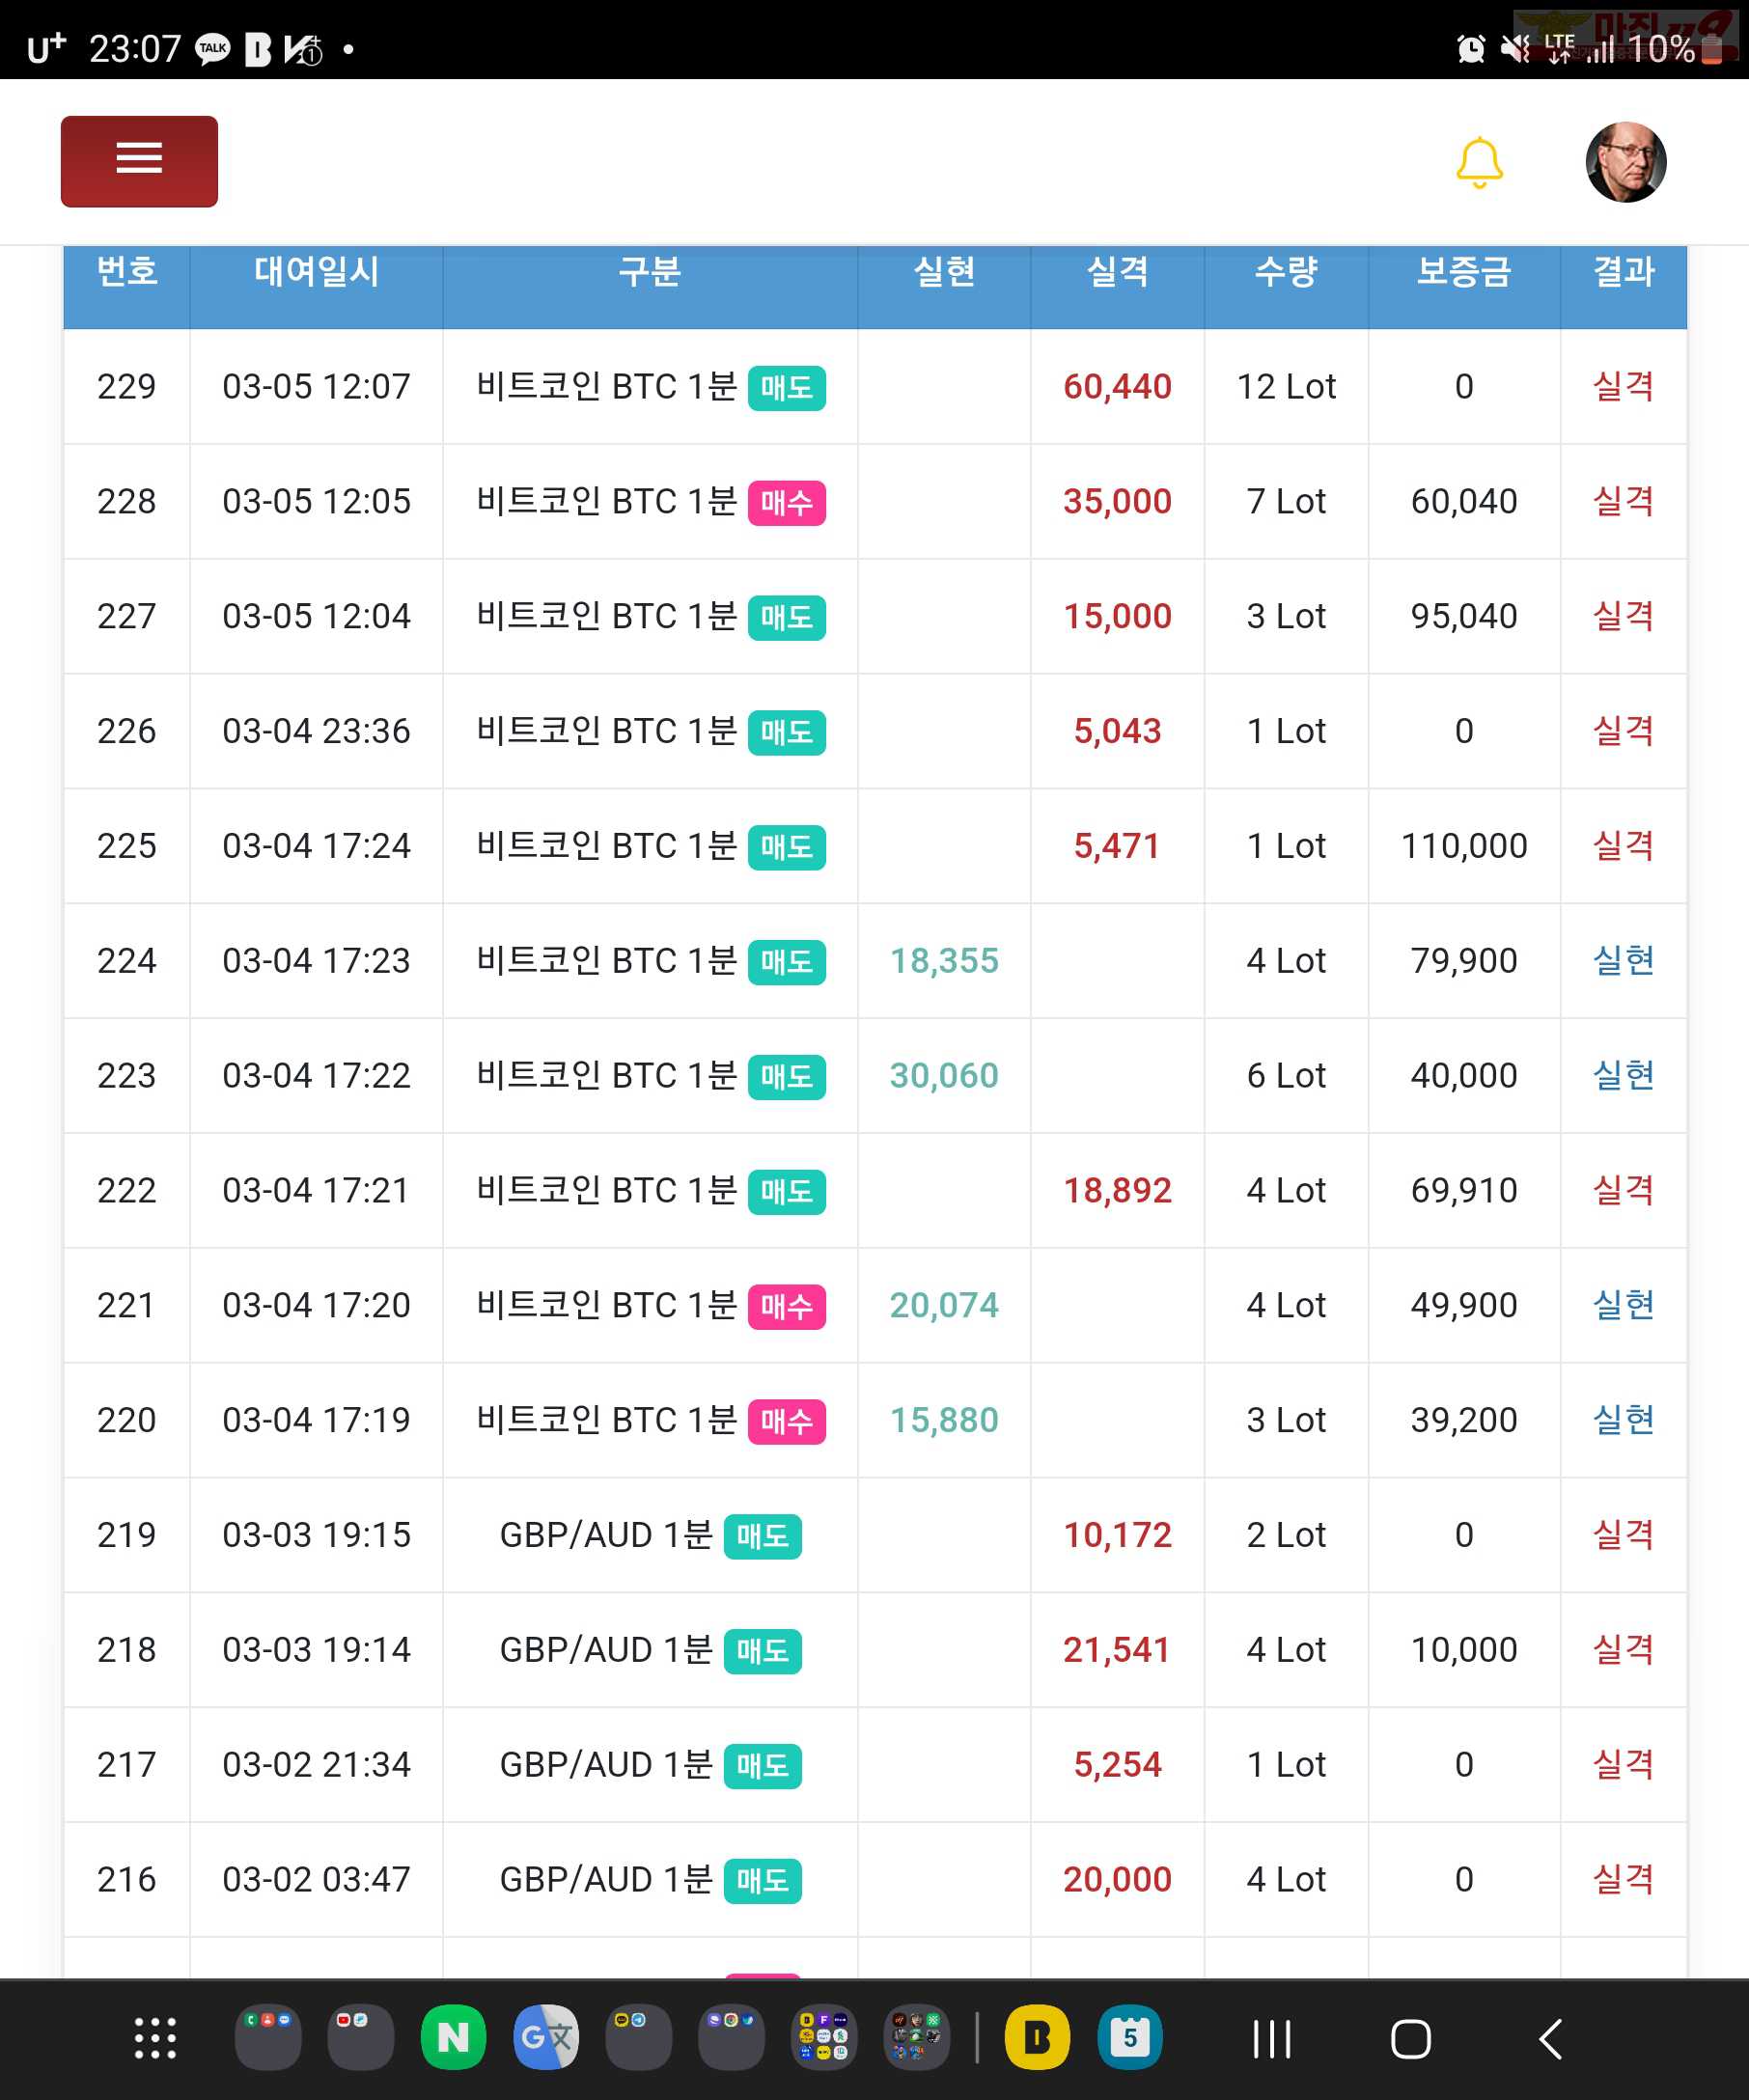1749x2100 pixels.
Task: Tap the Android recent apps button
Action: pyautogui.click(x=1272, y=2039)
